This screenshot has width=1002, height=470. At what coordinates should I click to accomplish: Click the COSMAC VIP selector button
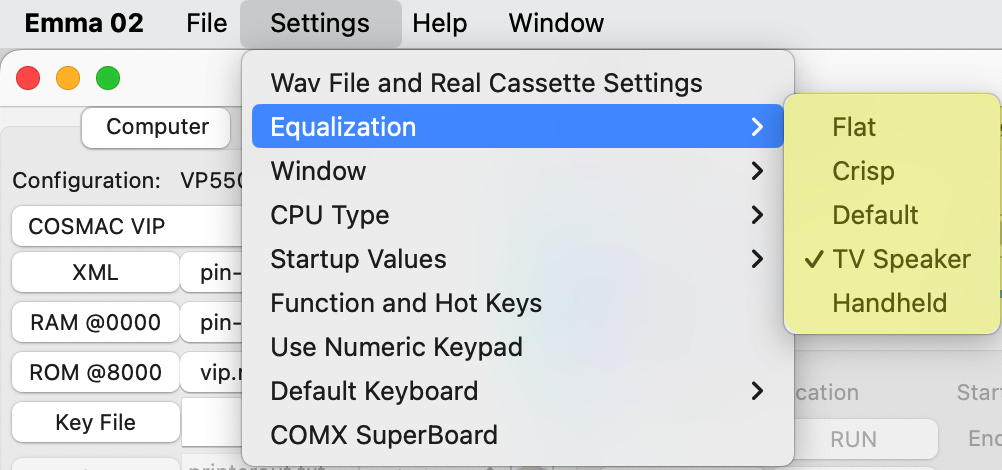96,227
